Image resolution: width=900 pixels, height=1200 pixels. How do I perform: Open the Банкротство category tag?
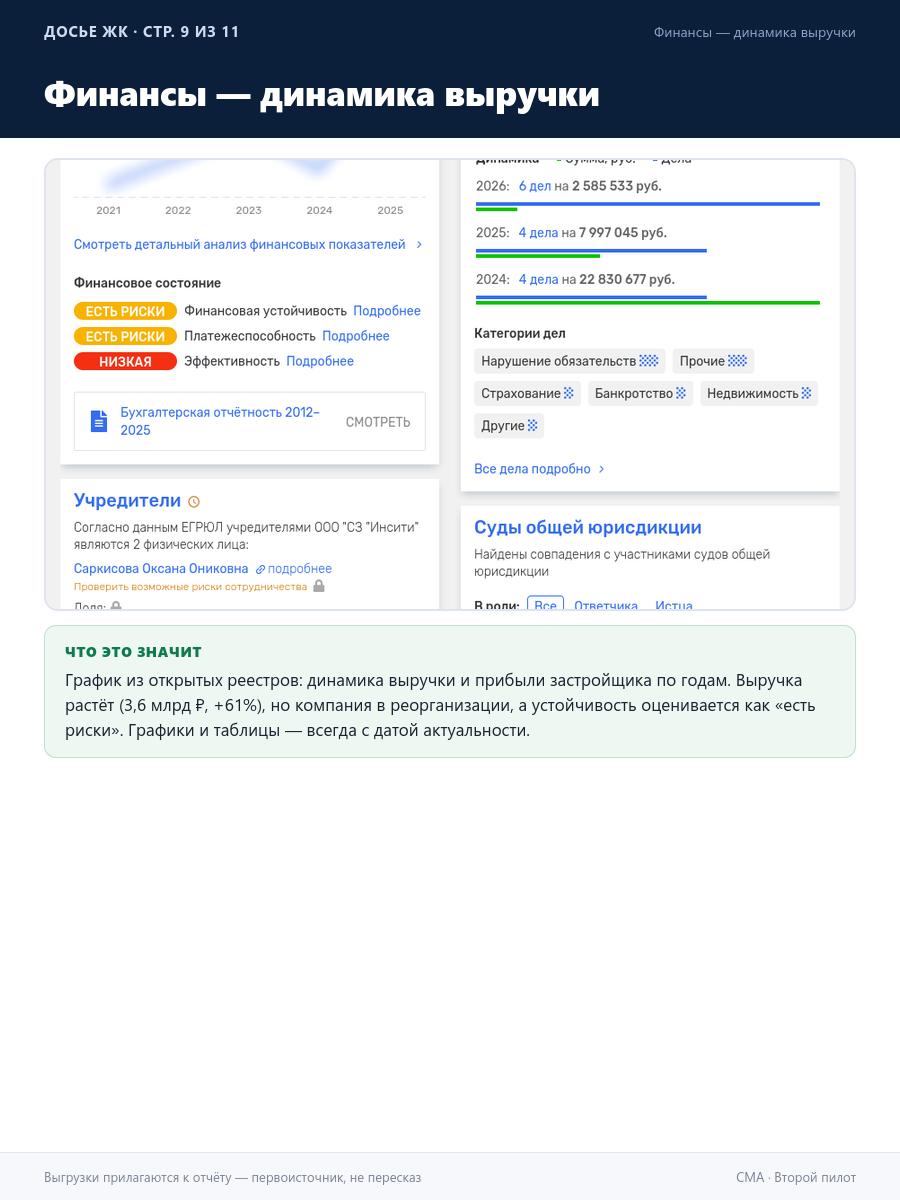click(x=640, y=393)
